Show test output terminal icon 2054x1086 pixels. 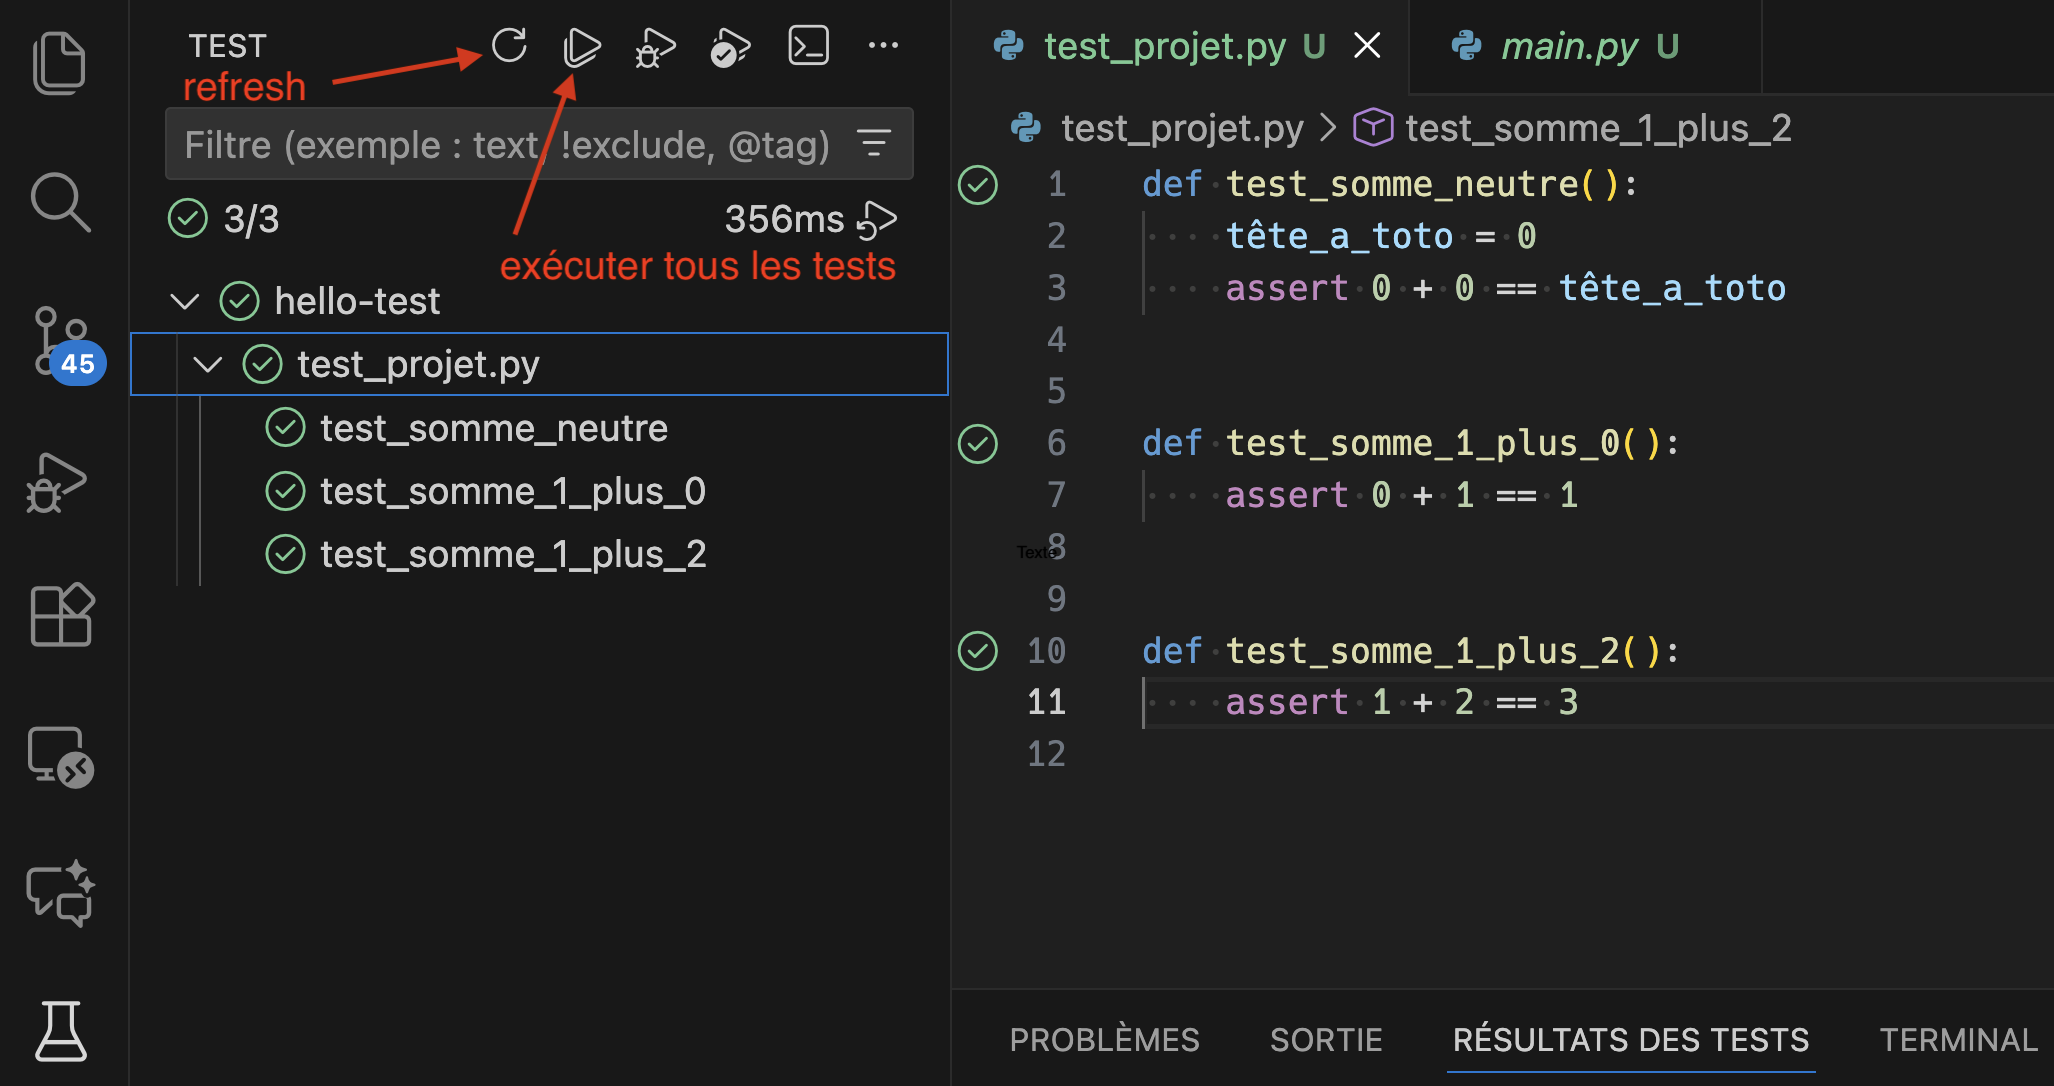808,46
